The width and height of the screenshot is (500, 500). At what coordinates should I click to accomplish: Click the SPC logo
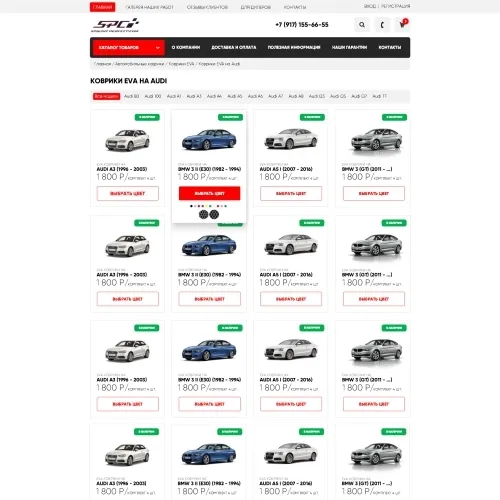pyautogui.click(x=115, y=25)
